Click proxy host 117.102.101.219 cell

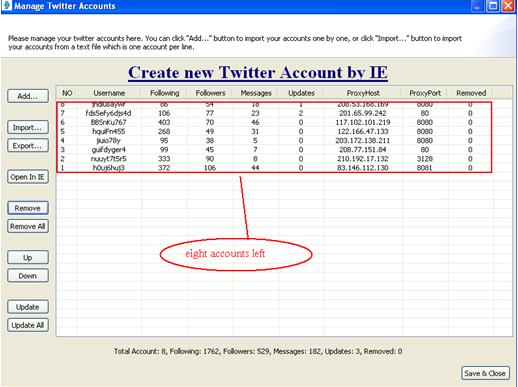(363, 122)
